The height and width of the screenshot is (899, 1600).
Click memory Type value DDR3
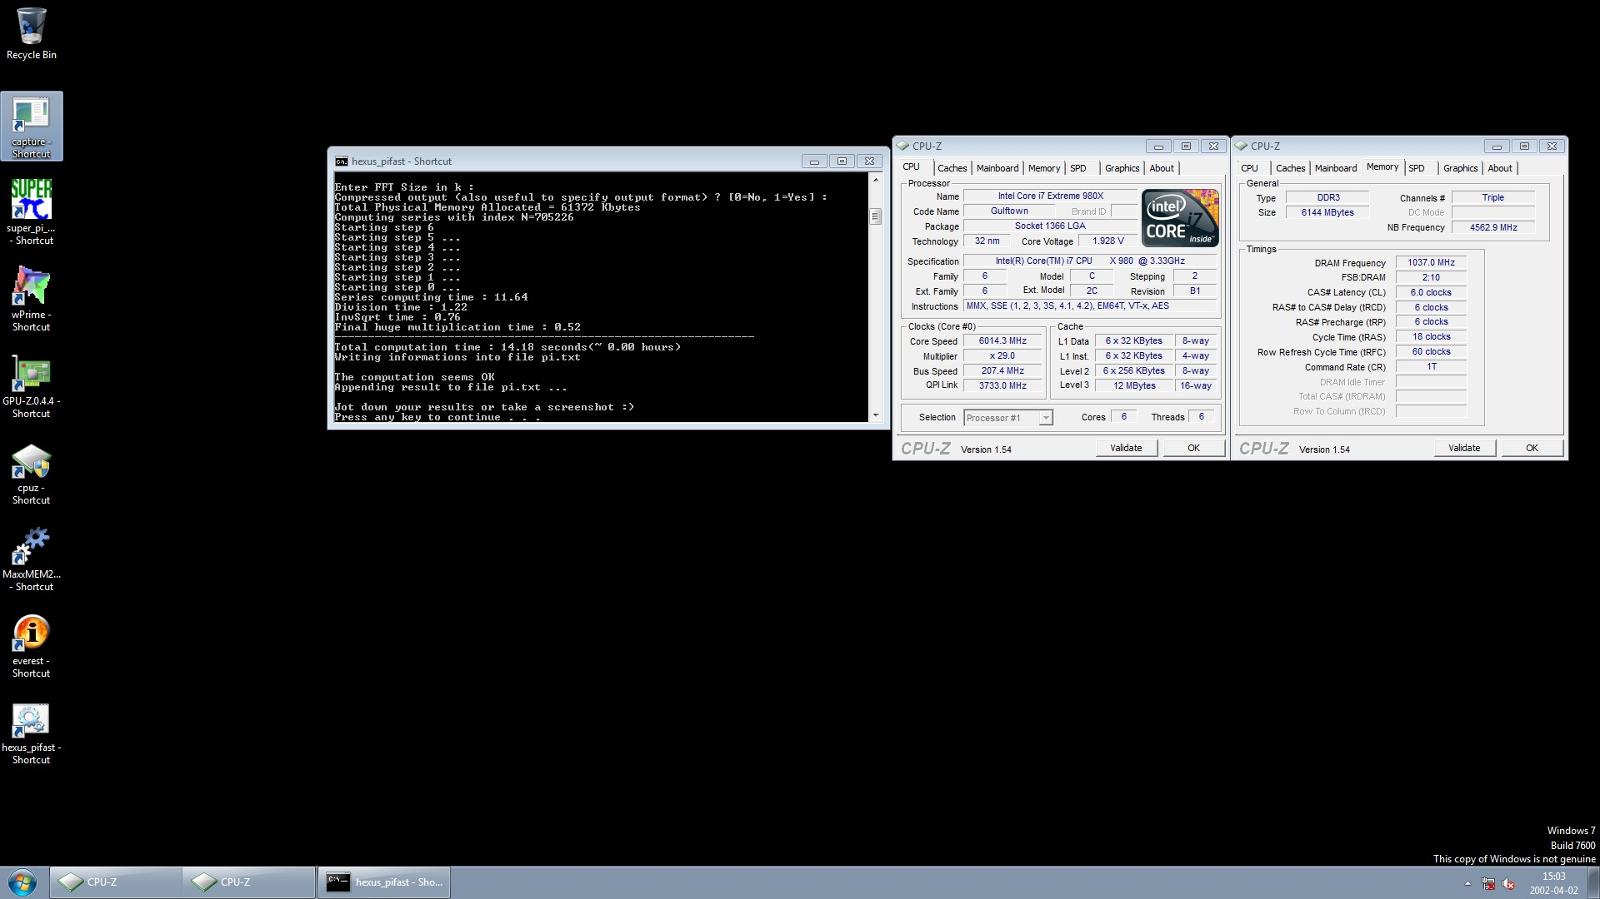coord(1327,198)
